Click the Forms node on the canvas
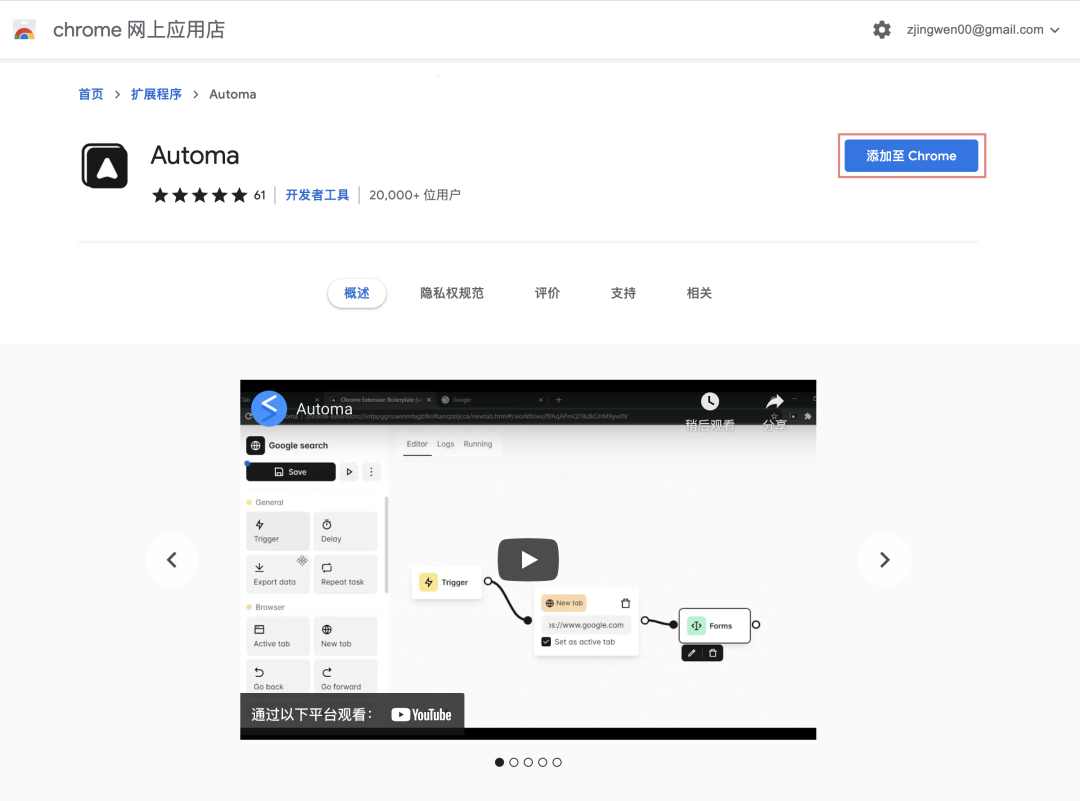 pos(714,626)
